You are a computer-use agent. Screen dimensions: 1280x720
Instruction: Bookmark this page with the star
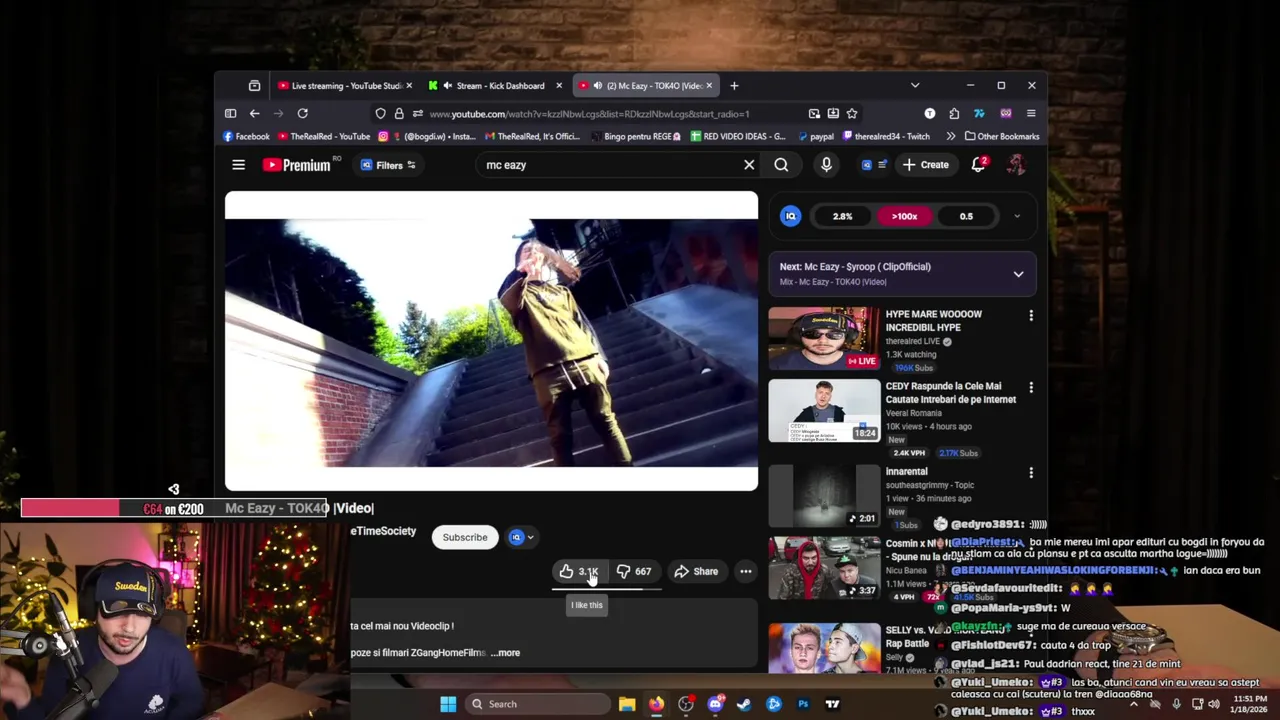tap(852, 114)
